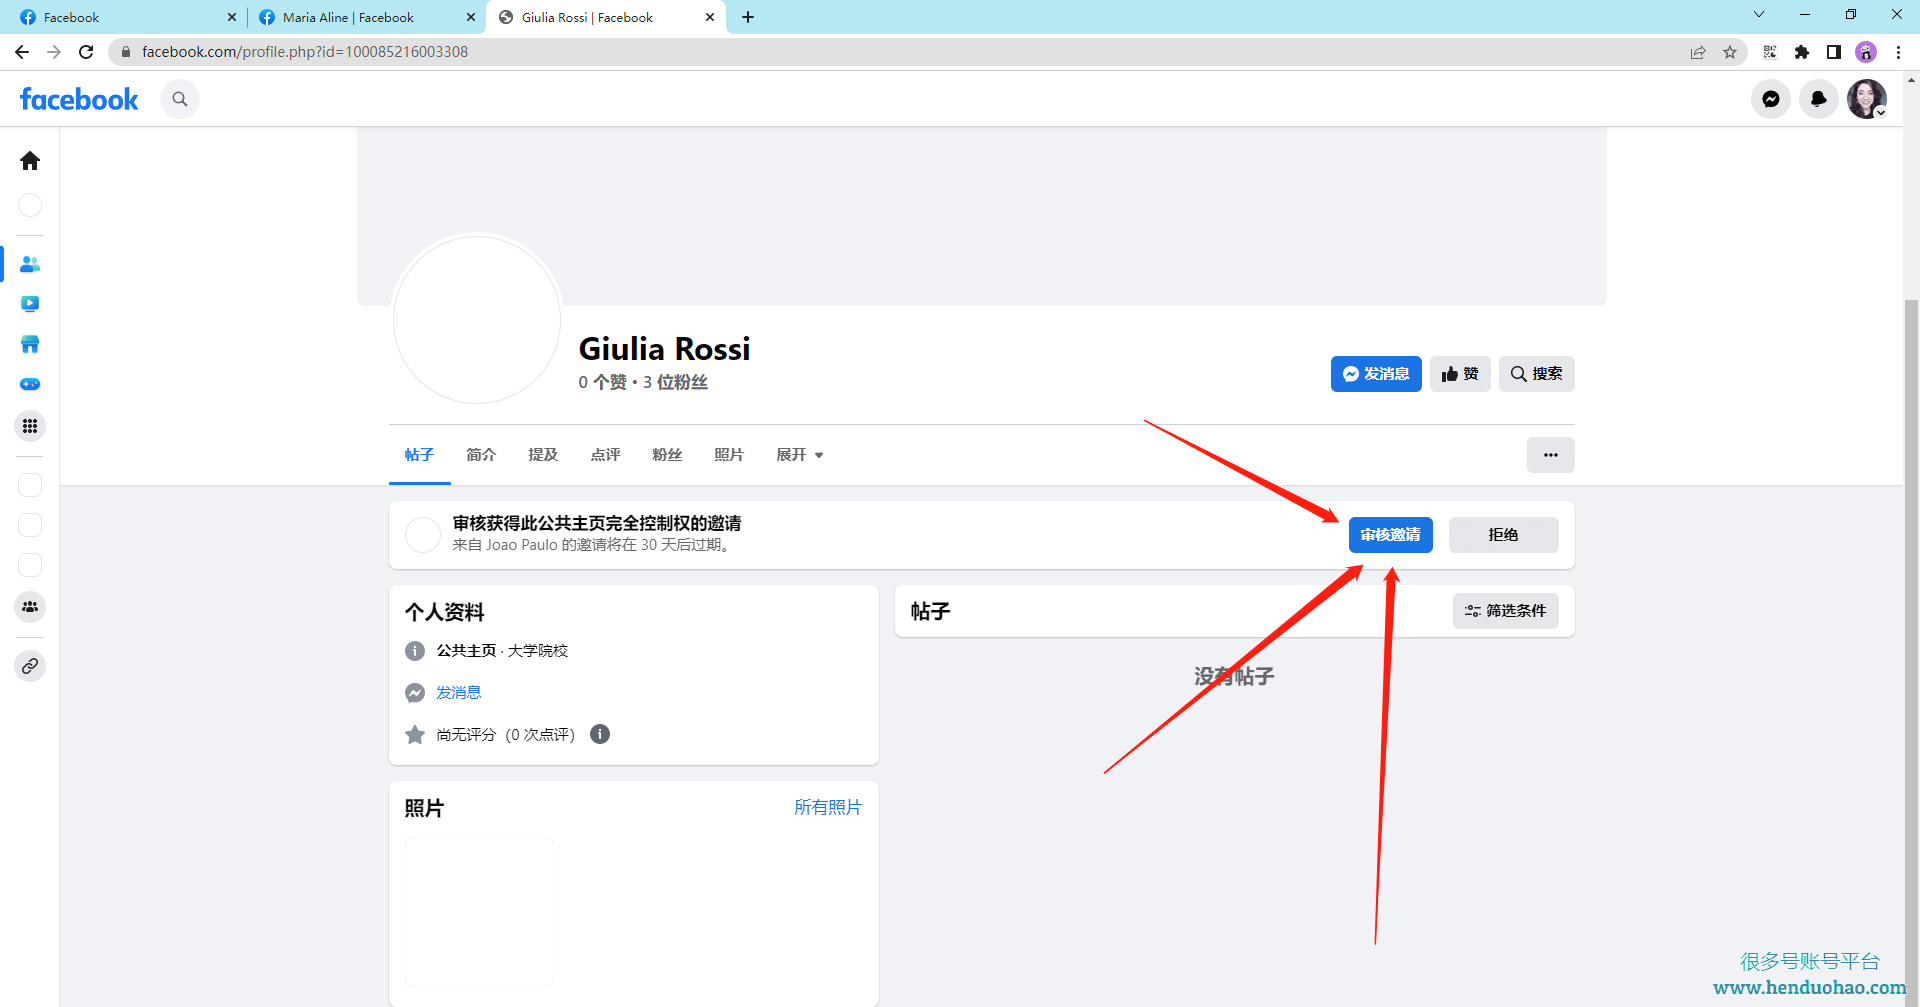Click the 赞 like button
Viewport: 1920px width, 1007px height.
1460,374
